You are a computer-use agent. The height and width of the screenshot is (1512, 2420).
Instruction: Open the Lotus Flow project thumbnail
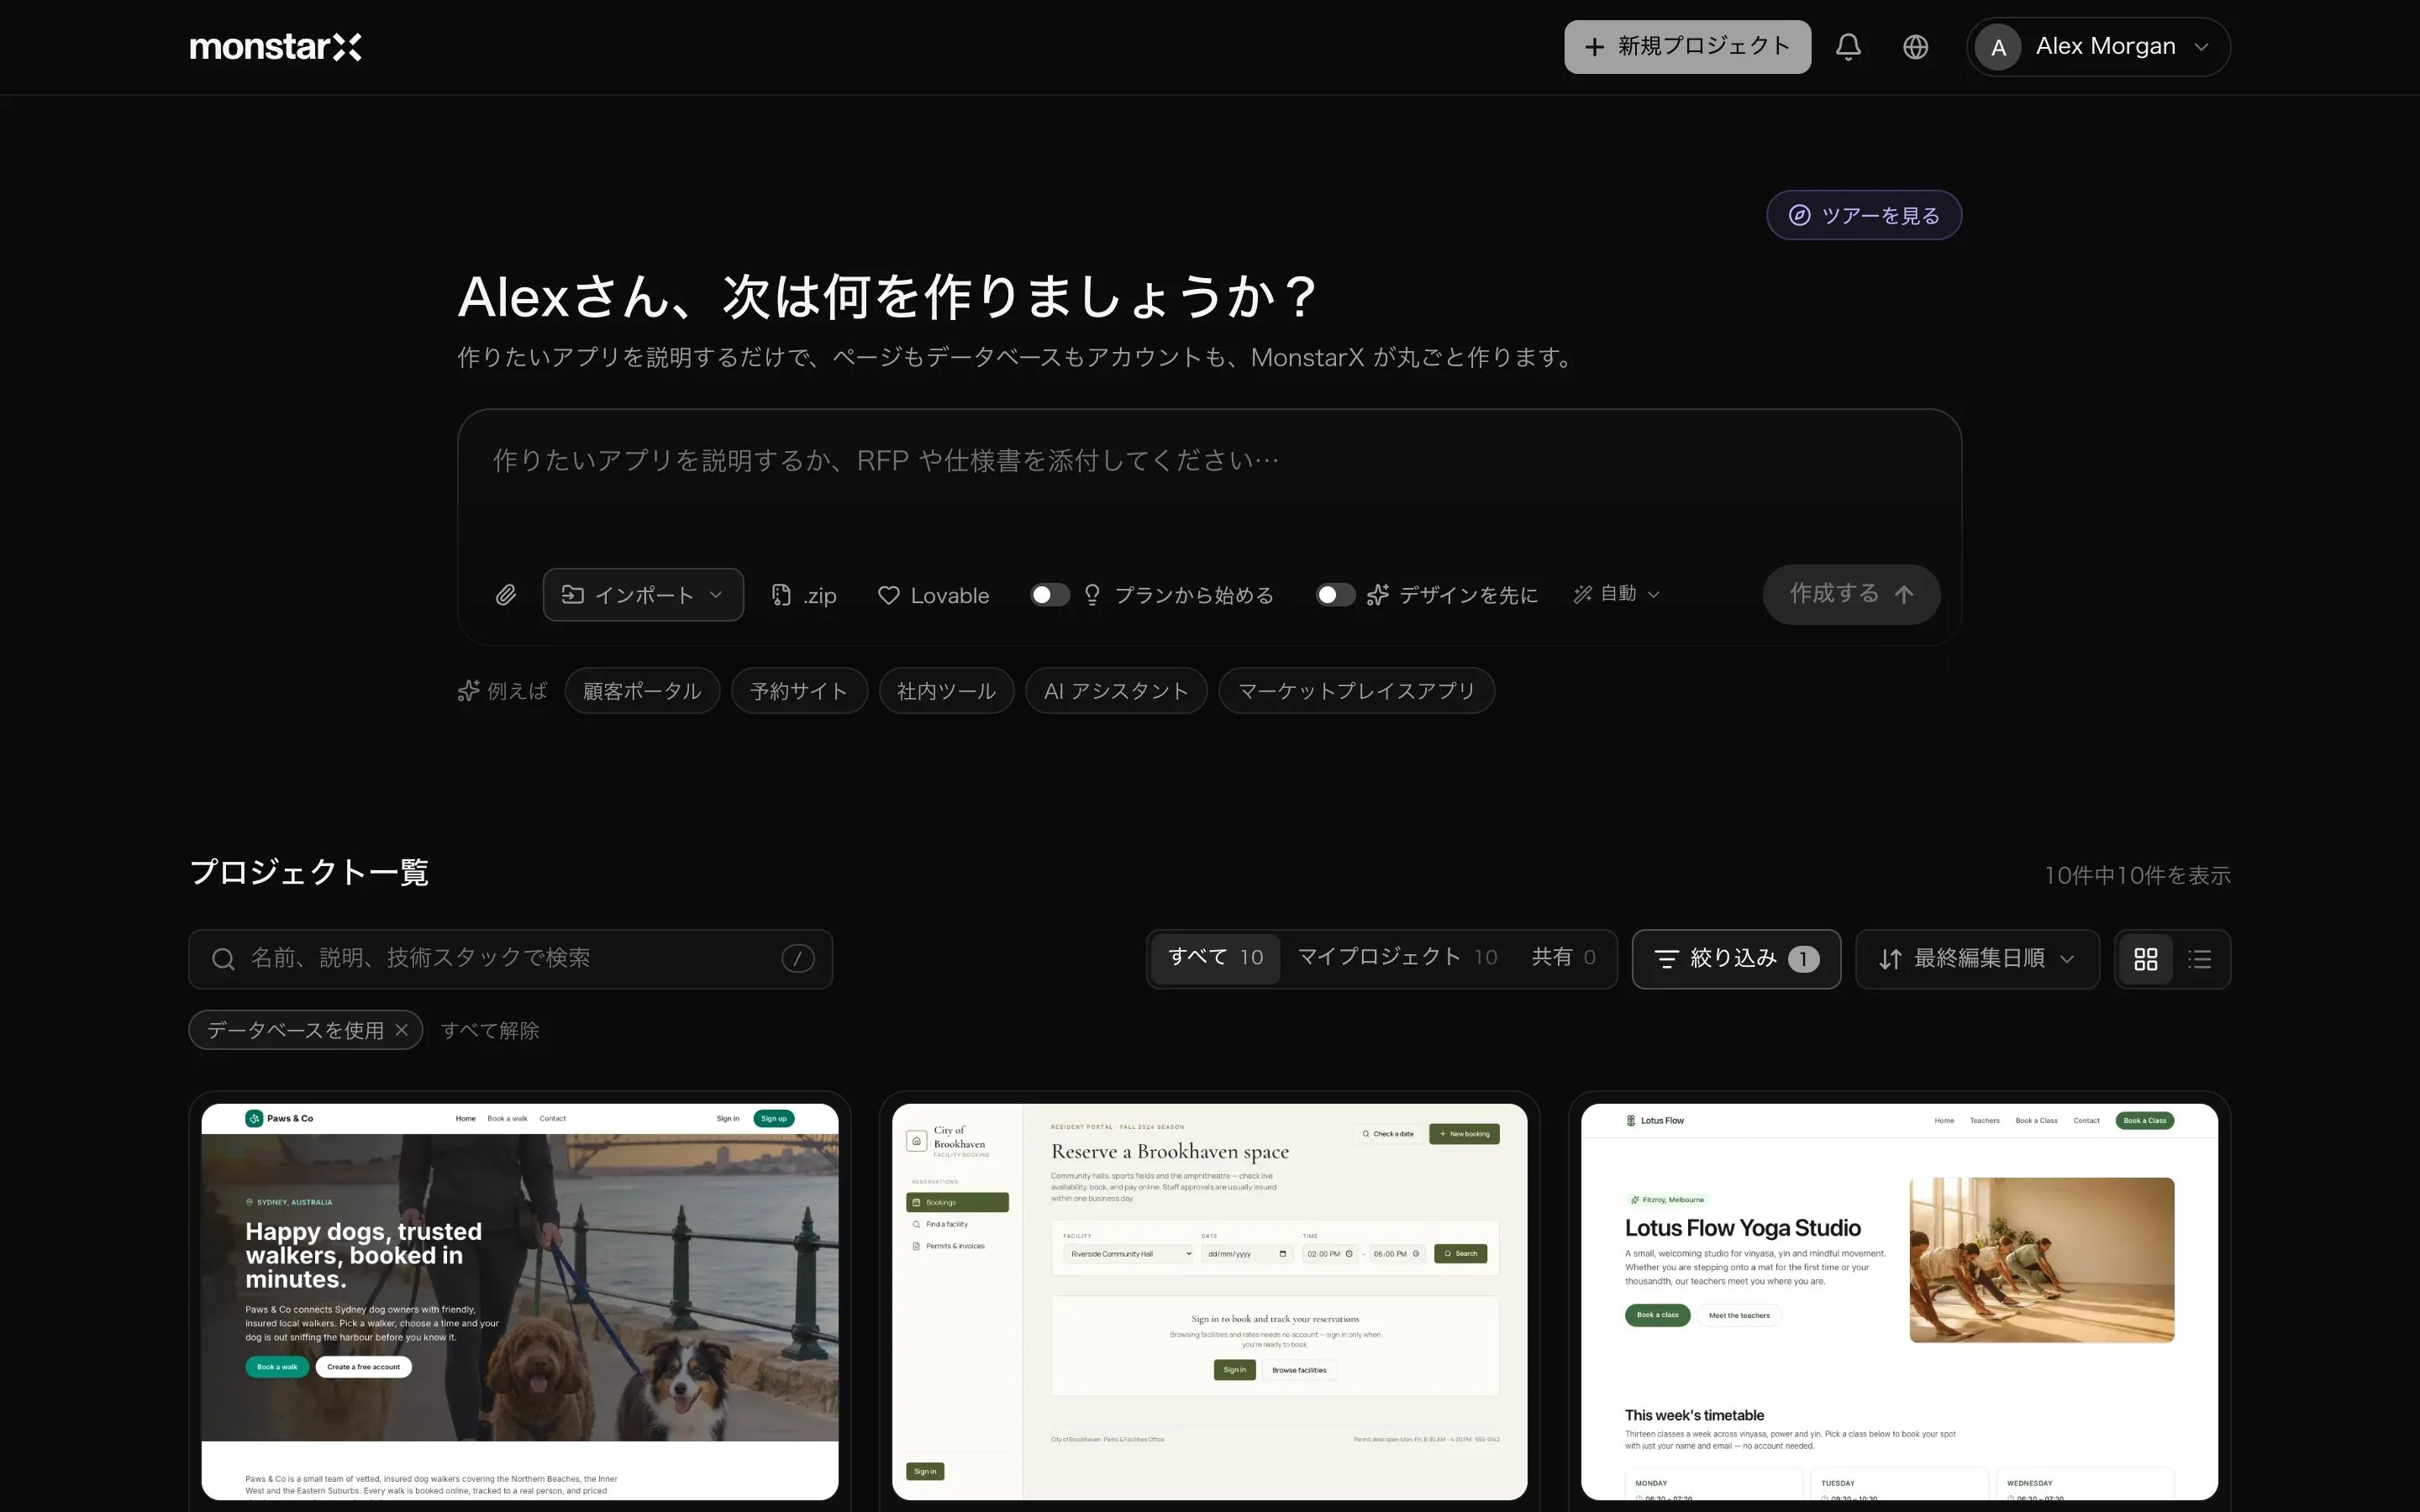[1899, 1301]
